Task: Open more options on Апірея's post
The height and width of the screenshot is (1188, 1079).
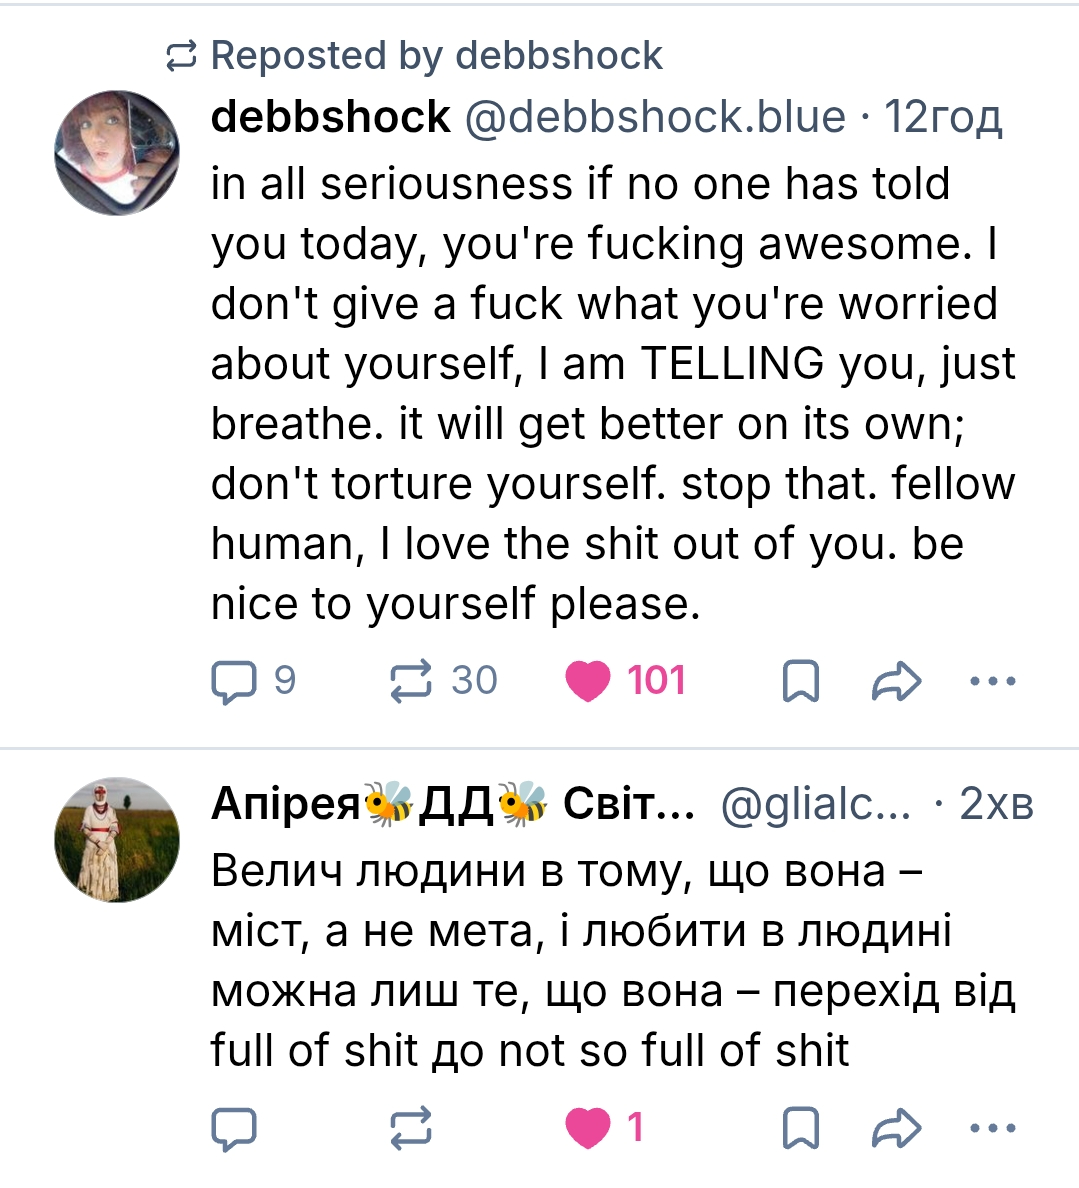Action: [x=993, y=1128]
